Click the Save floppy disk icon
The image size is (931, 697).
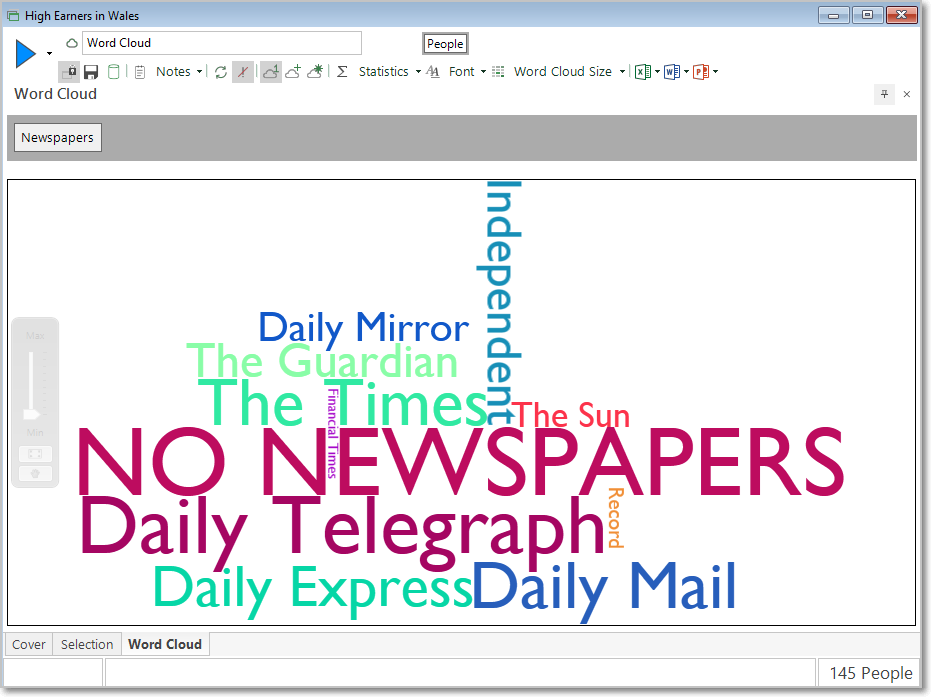tap(91, 72)
